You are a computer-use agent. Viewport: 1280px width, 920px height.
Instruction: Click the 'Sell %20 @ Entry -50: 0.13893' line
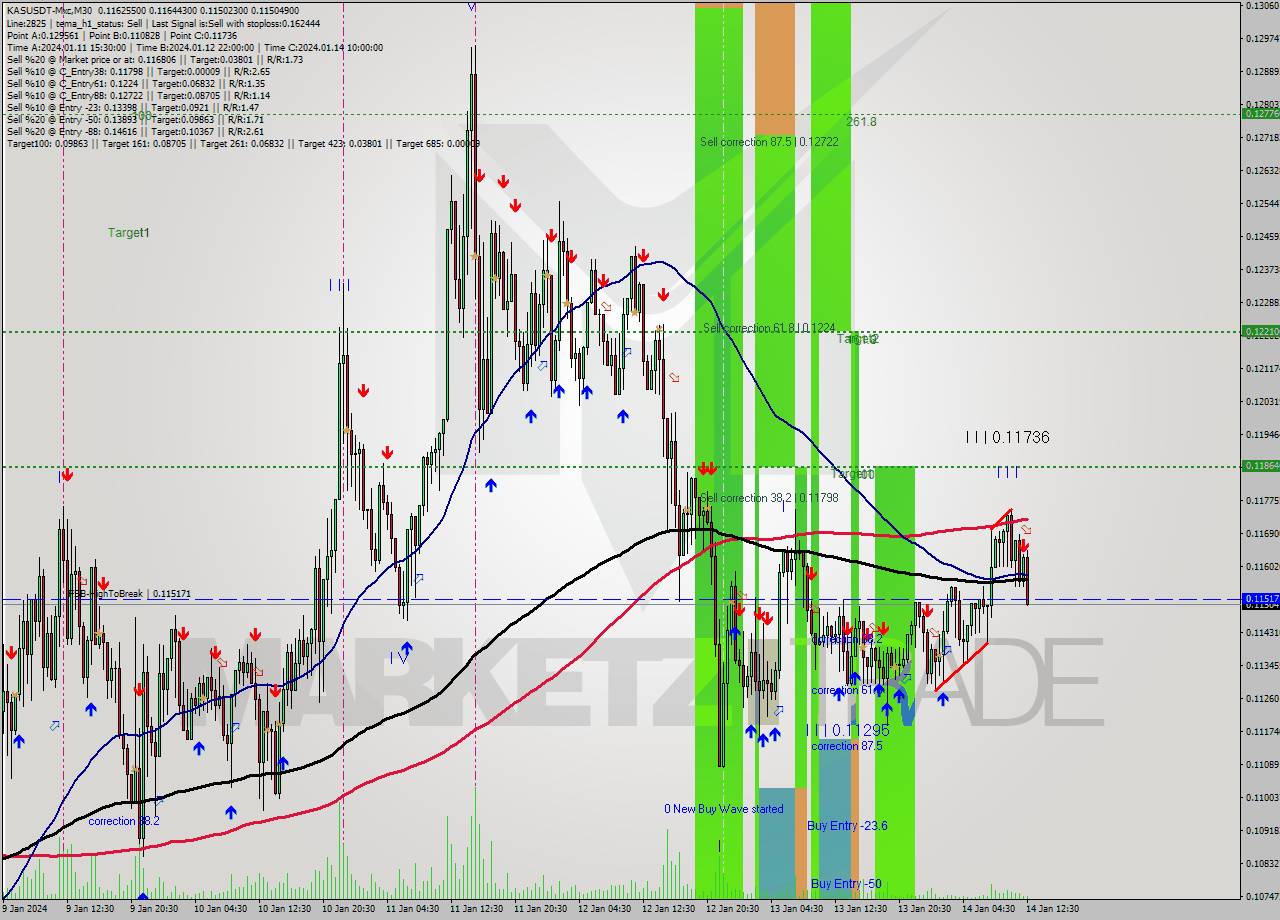click(x=135, y=119)
